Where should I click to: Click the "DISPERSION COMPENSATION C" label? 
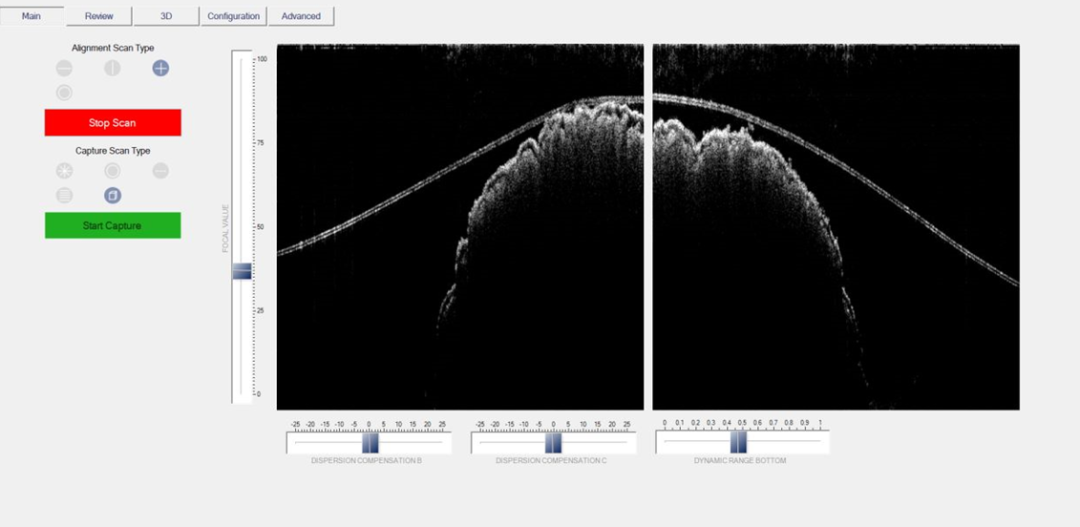551,460
